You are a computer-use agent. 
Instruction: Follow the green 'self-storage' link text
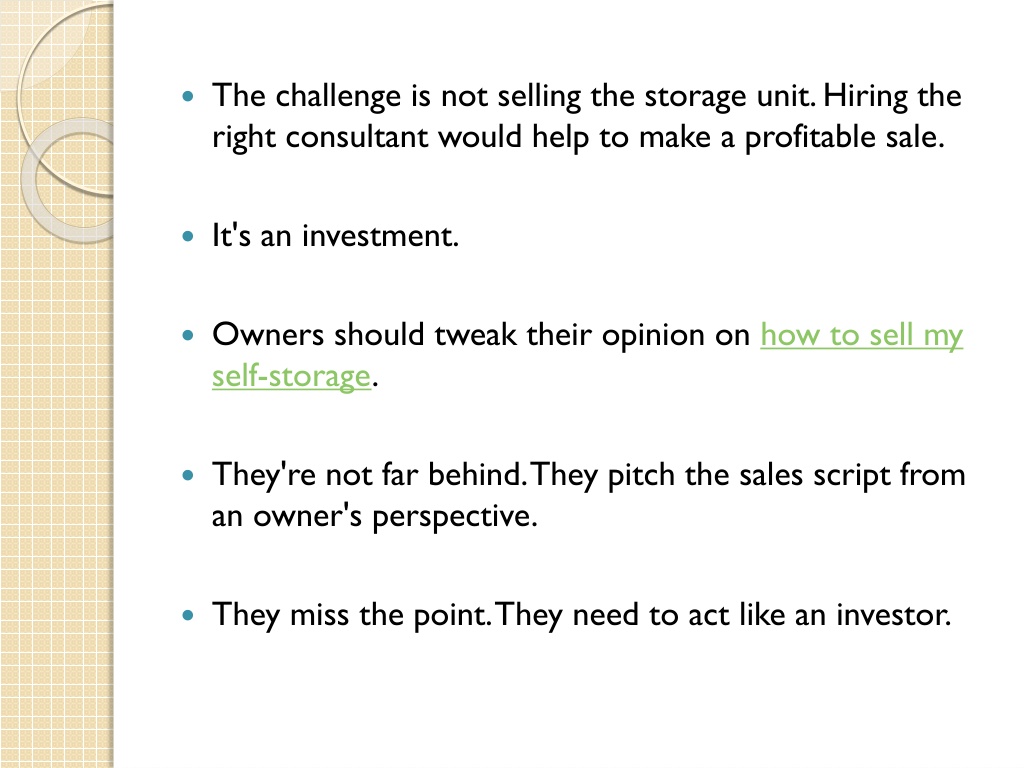(x=291, y=377)
